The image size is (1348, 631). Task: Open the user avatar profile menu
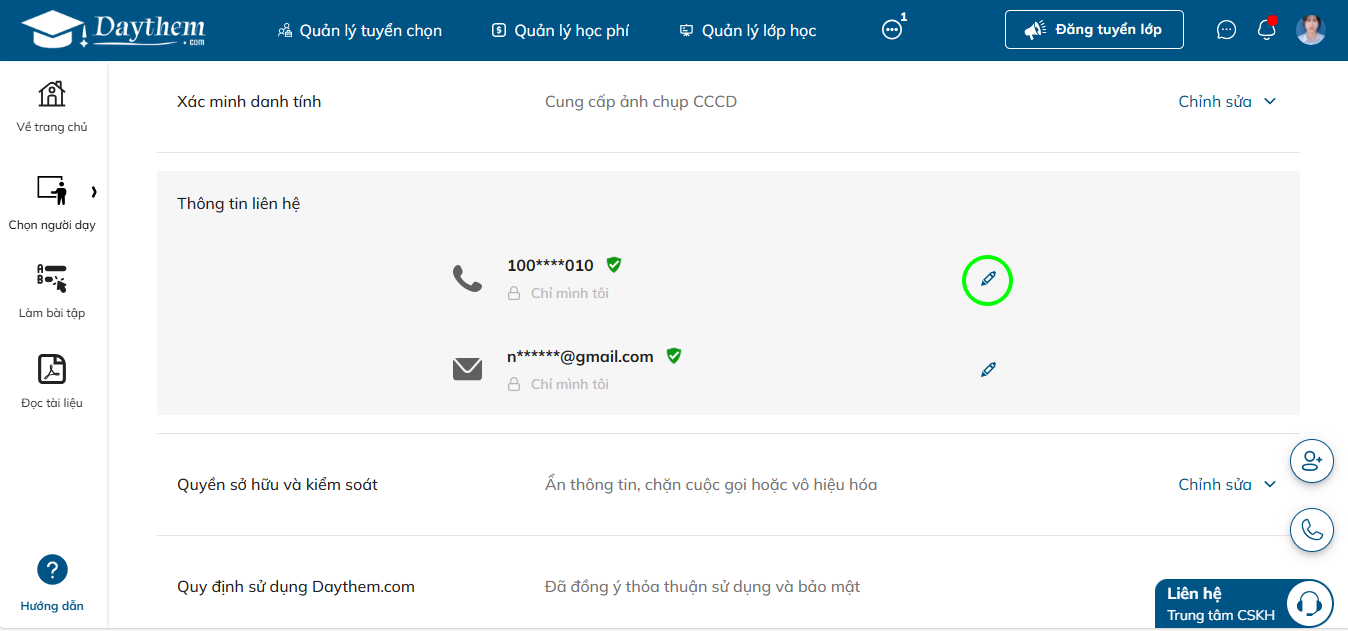tap(1311, 30)
